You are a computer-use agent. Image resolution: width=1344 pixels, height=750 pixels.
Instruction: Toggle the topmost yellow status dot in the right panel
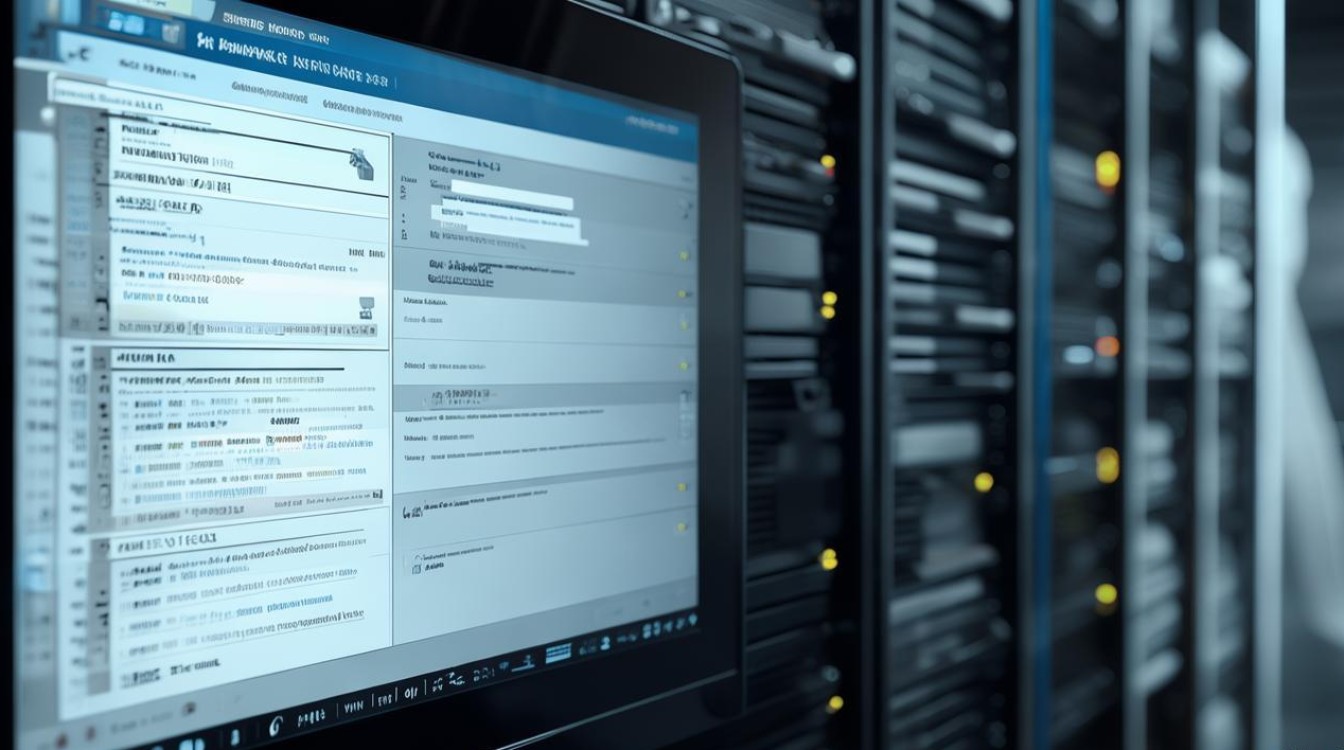click(684, 255)
